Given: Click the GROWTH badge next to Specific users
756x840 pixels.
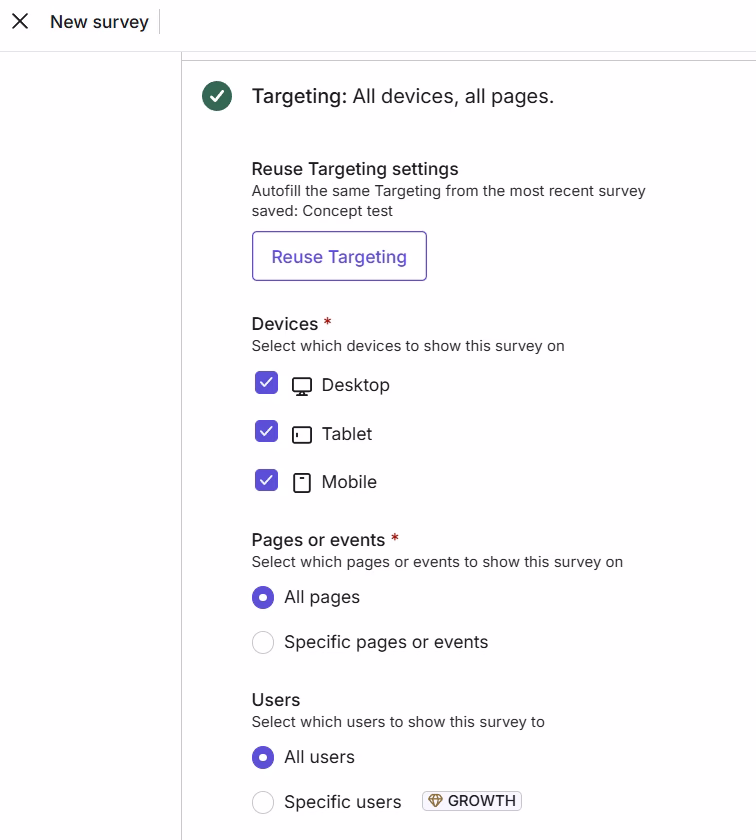Looking at the screenshot, I should (x=471, y=800).
